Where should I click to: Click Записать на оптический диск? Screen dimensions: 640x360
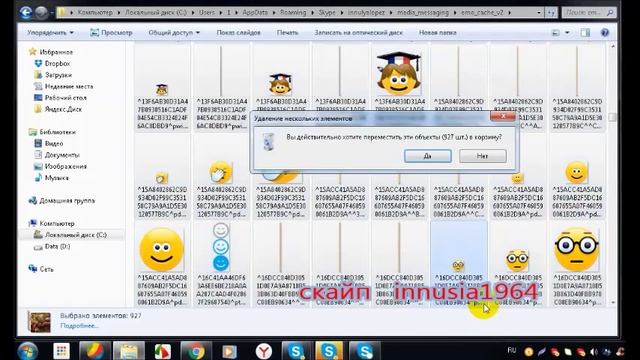tap(358, 33)
